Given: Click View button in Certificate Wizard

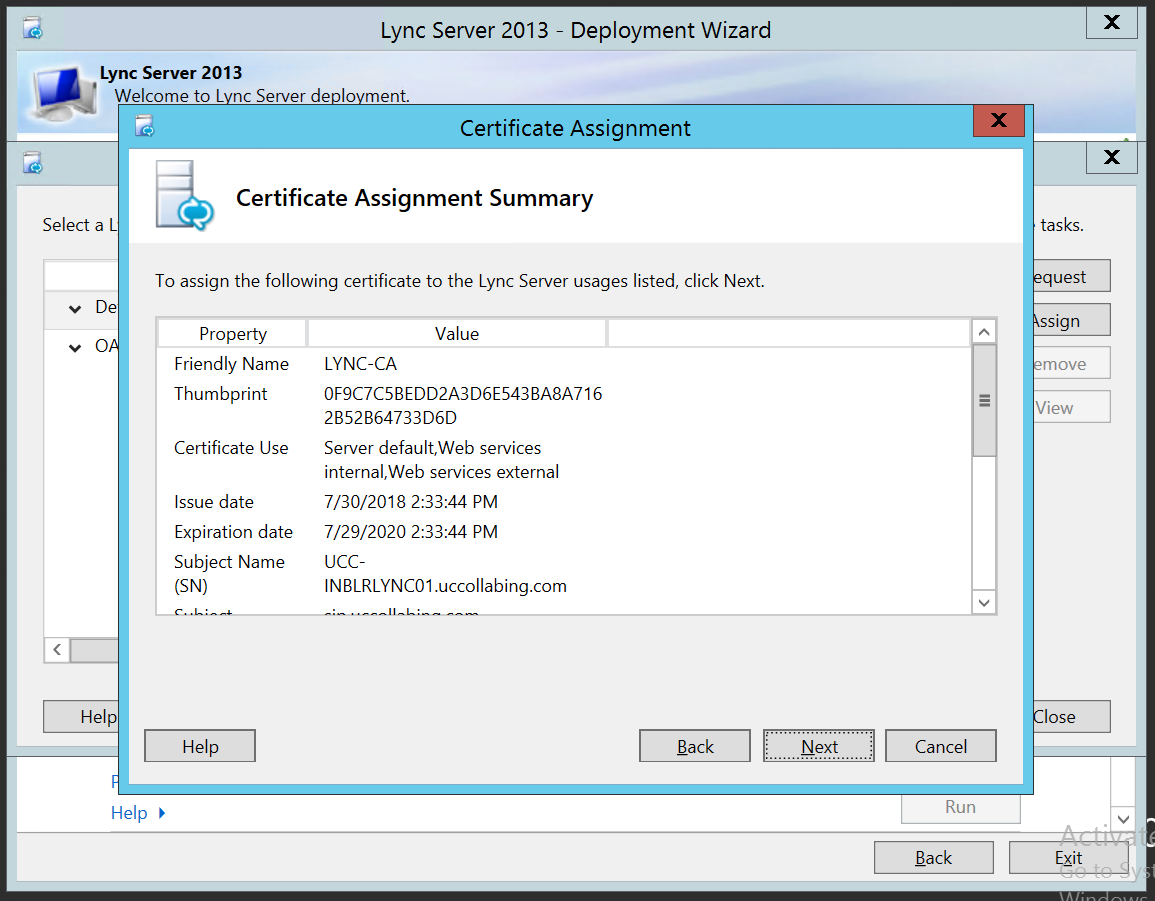Looking at the screenshot, I should [1072, 407].
